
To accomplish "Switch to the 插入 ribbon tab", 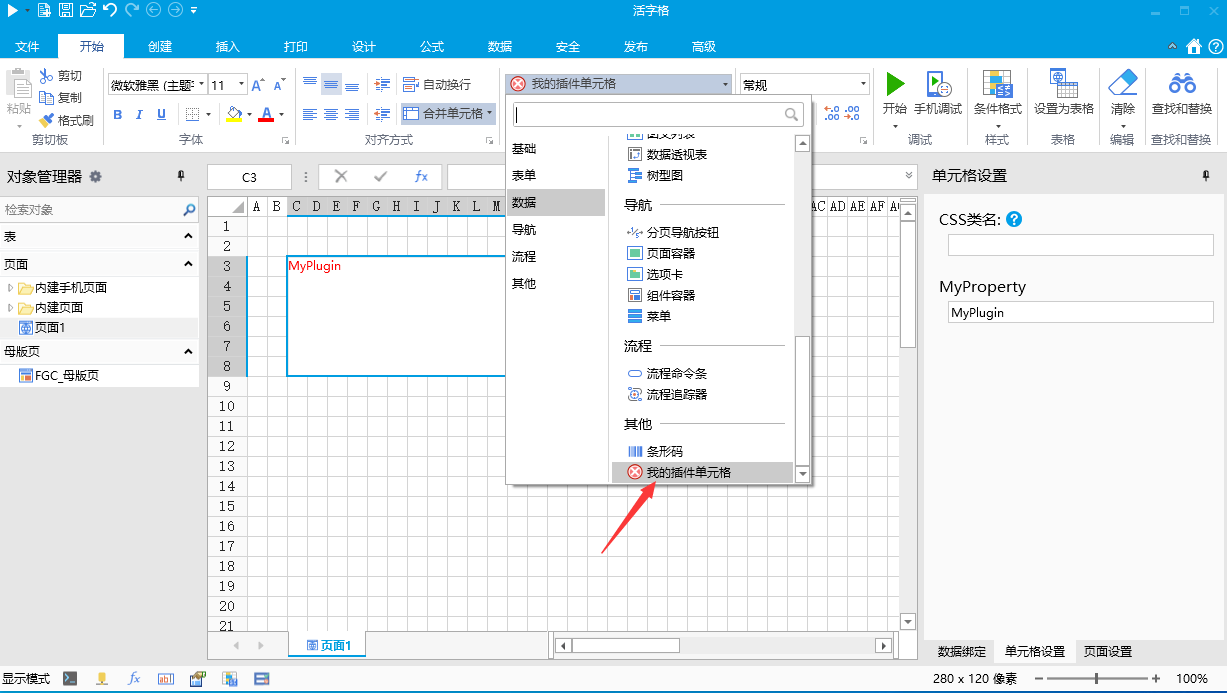I will pyautogui.click(x=228, y=47).
